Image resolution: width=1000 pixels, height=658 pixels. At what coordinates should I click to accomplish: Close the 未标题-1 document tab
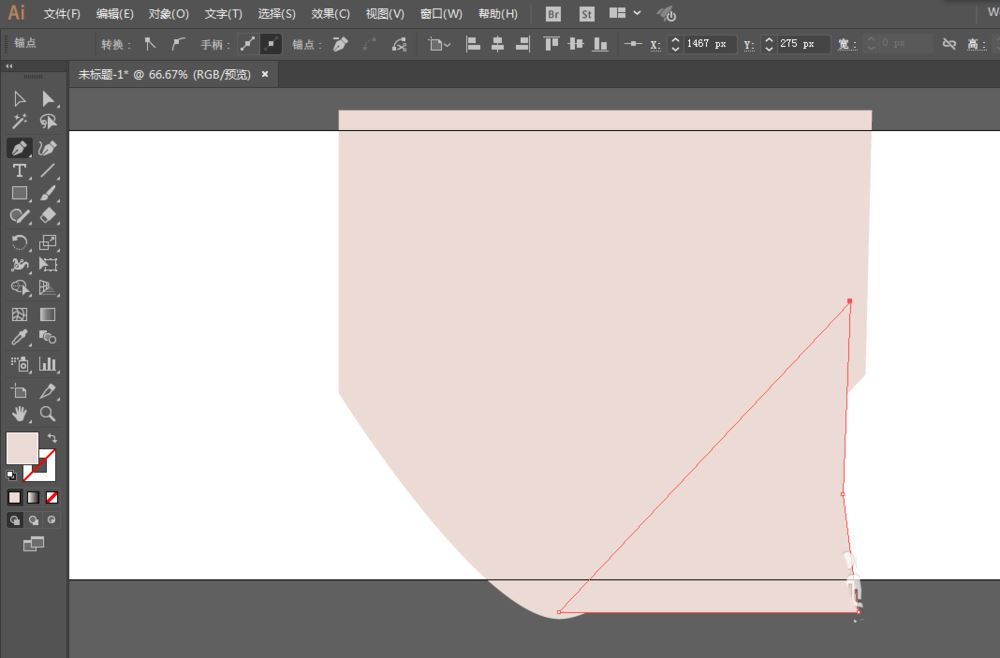pos(265,74)
